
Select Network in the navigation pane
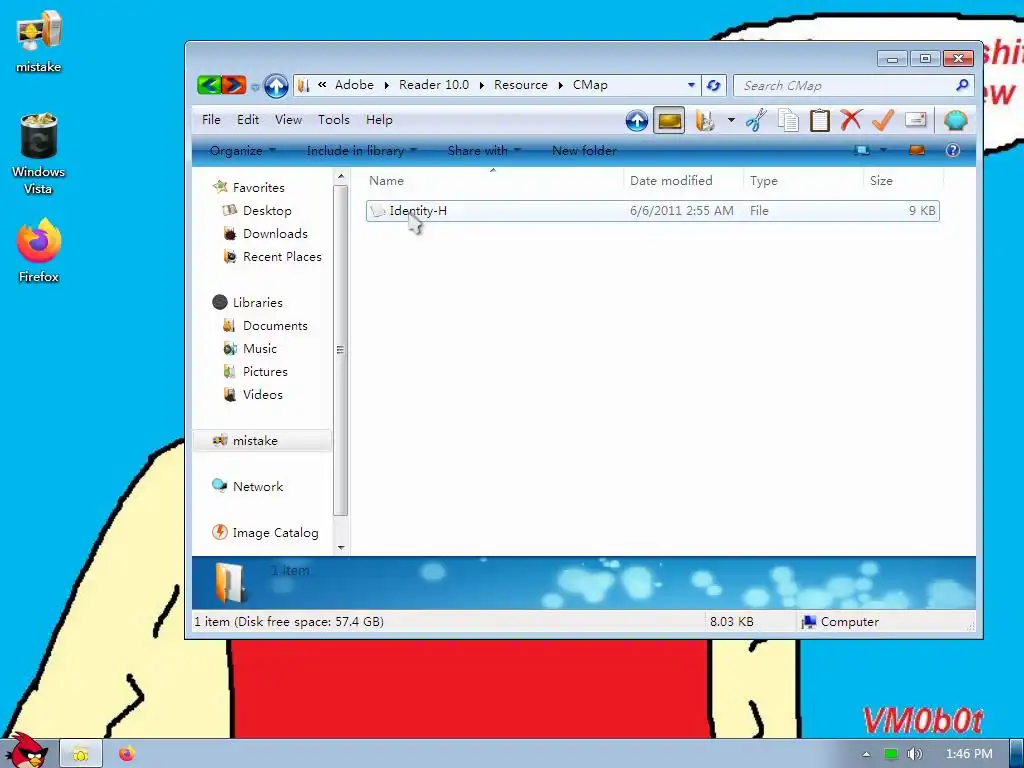(257, 487)
